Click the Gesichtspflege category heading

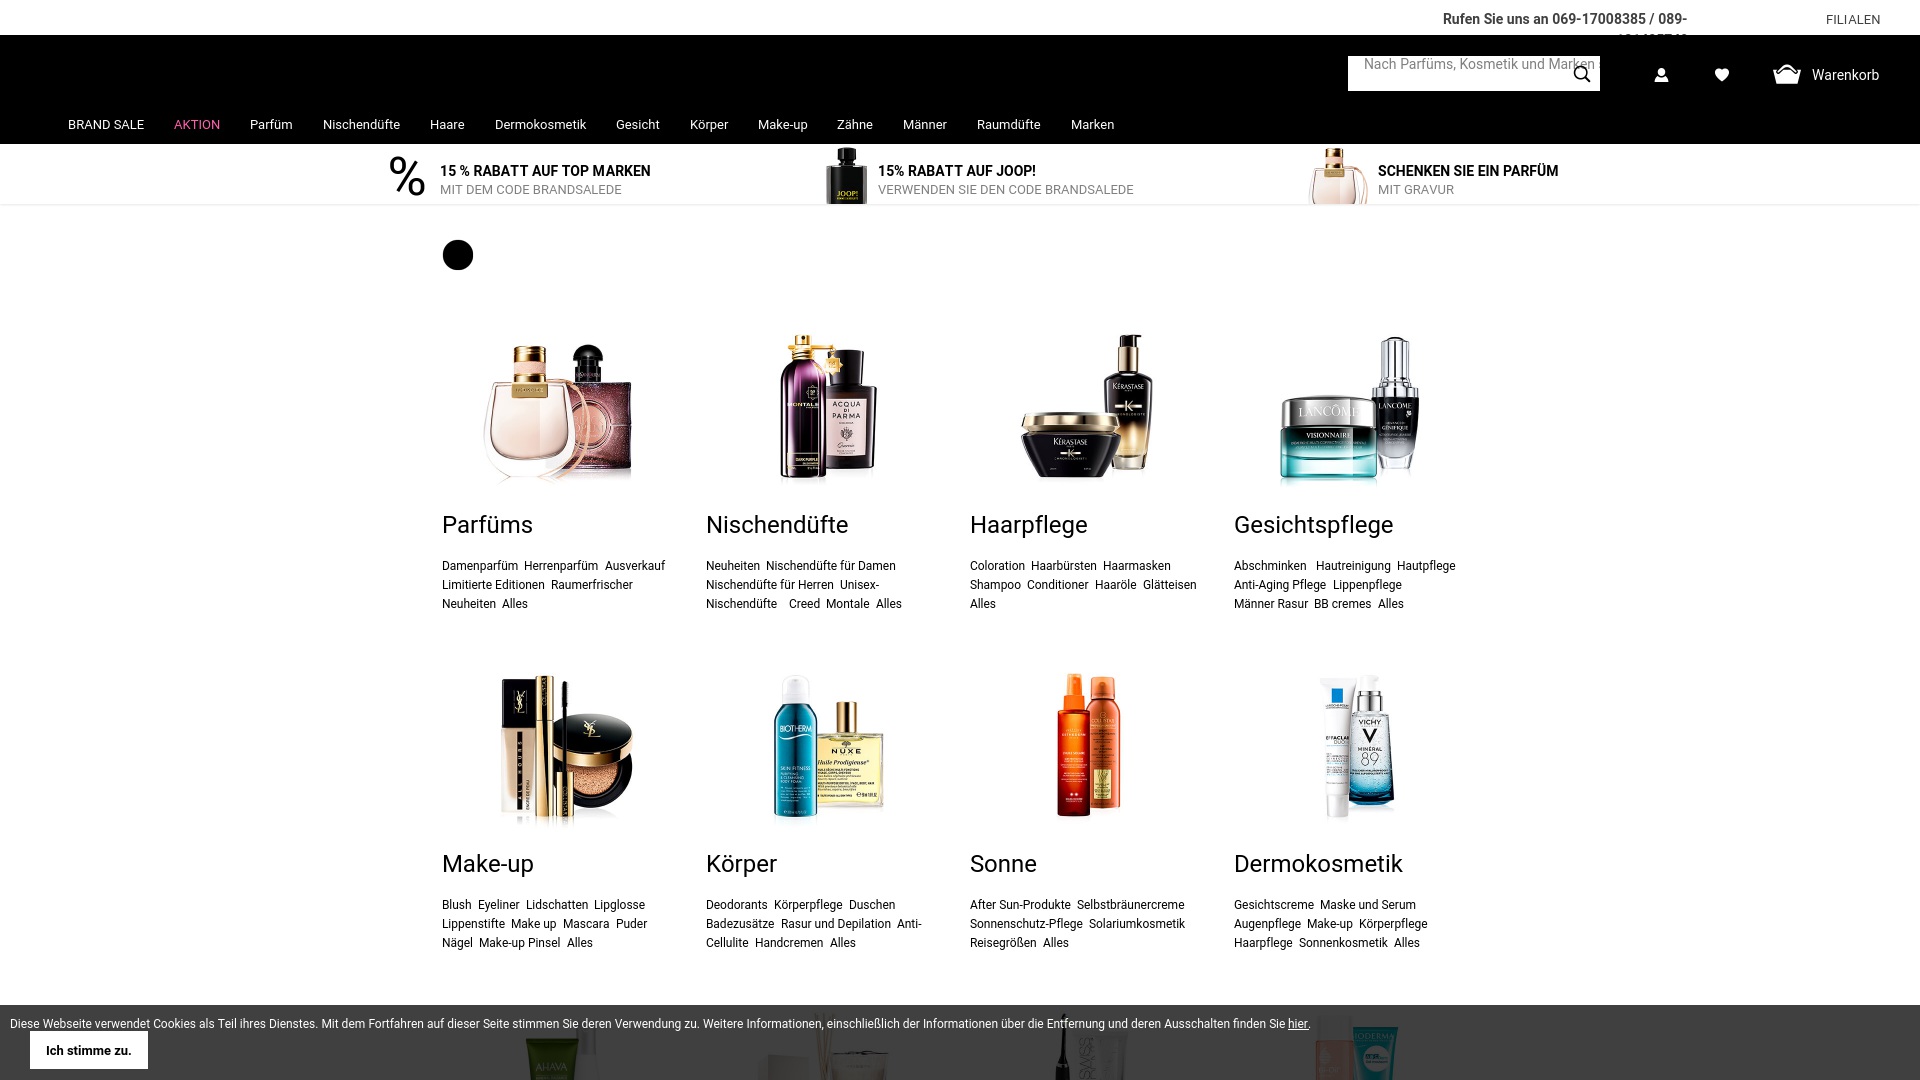coord(1313,525)
